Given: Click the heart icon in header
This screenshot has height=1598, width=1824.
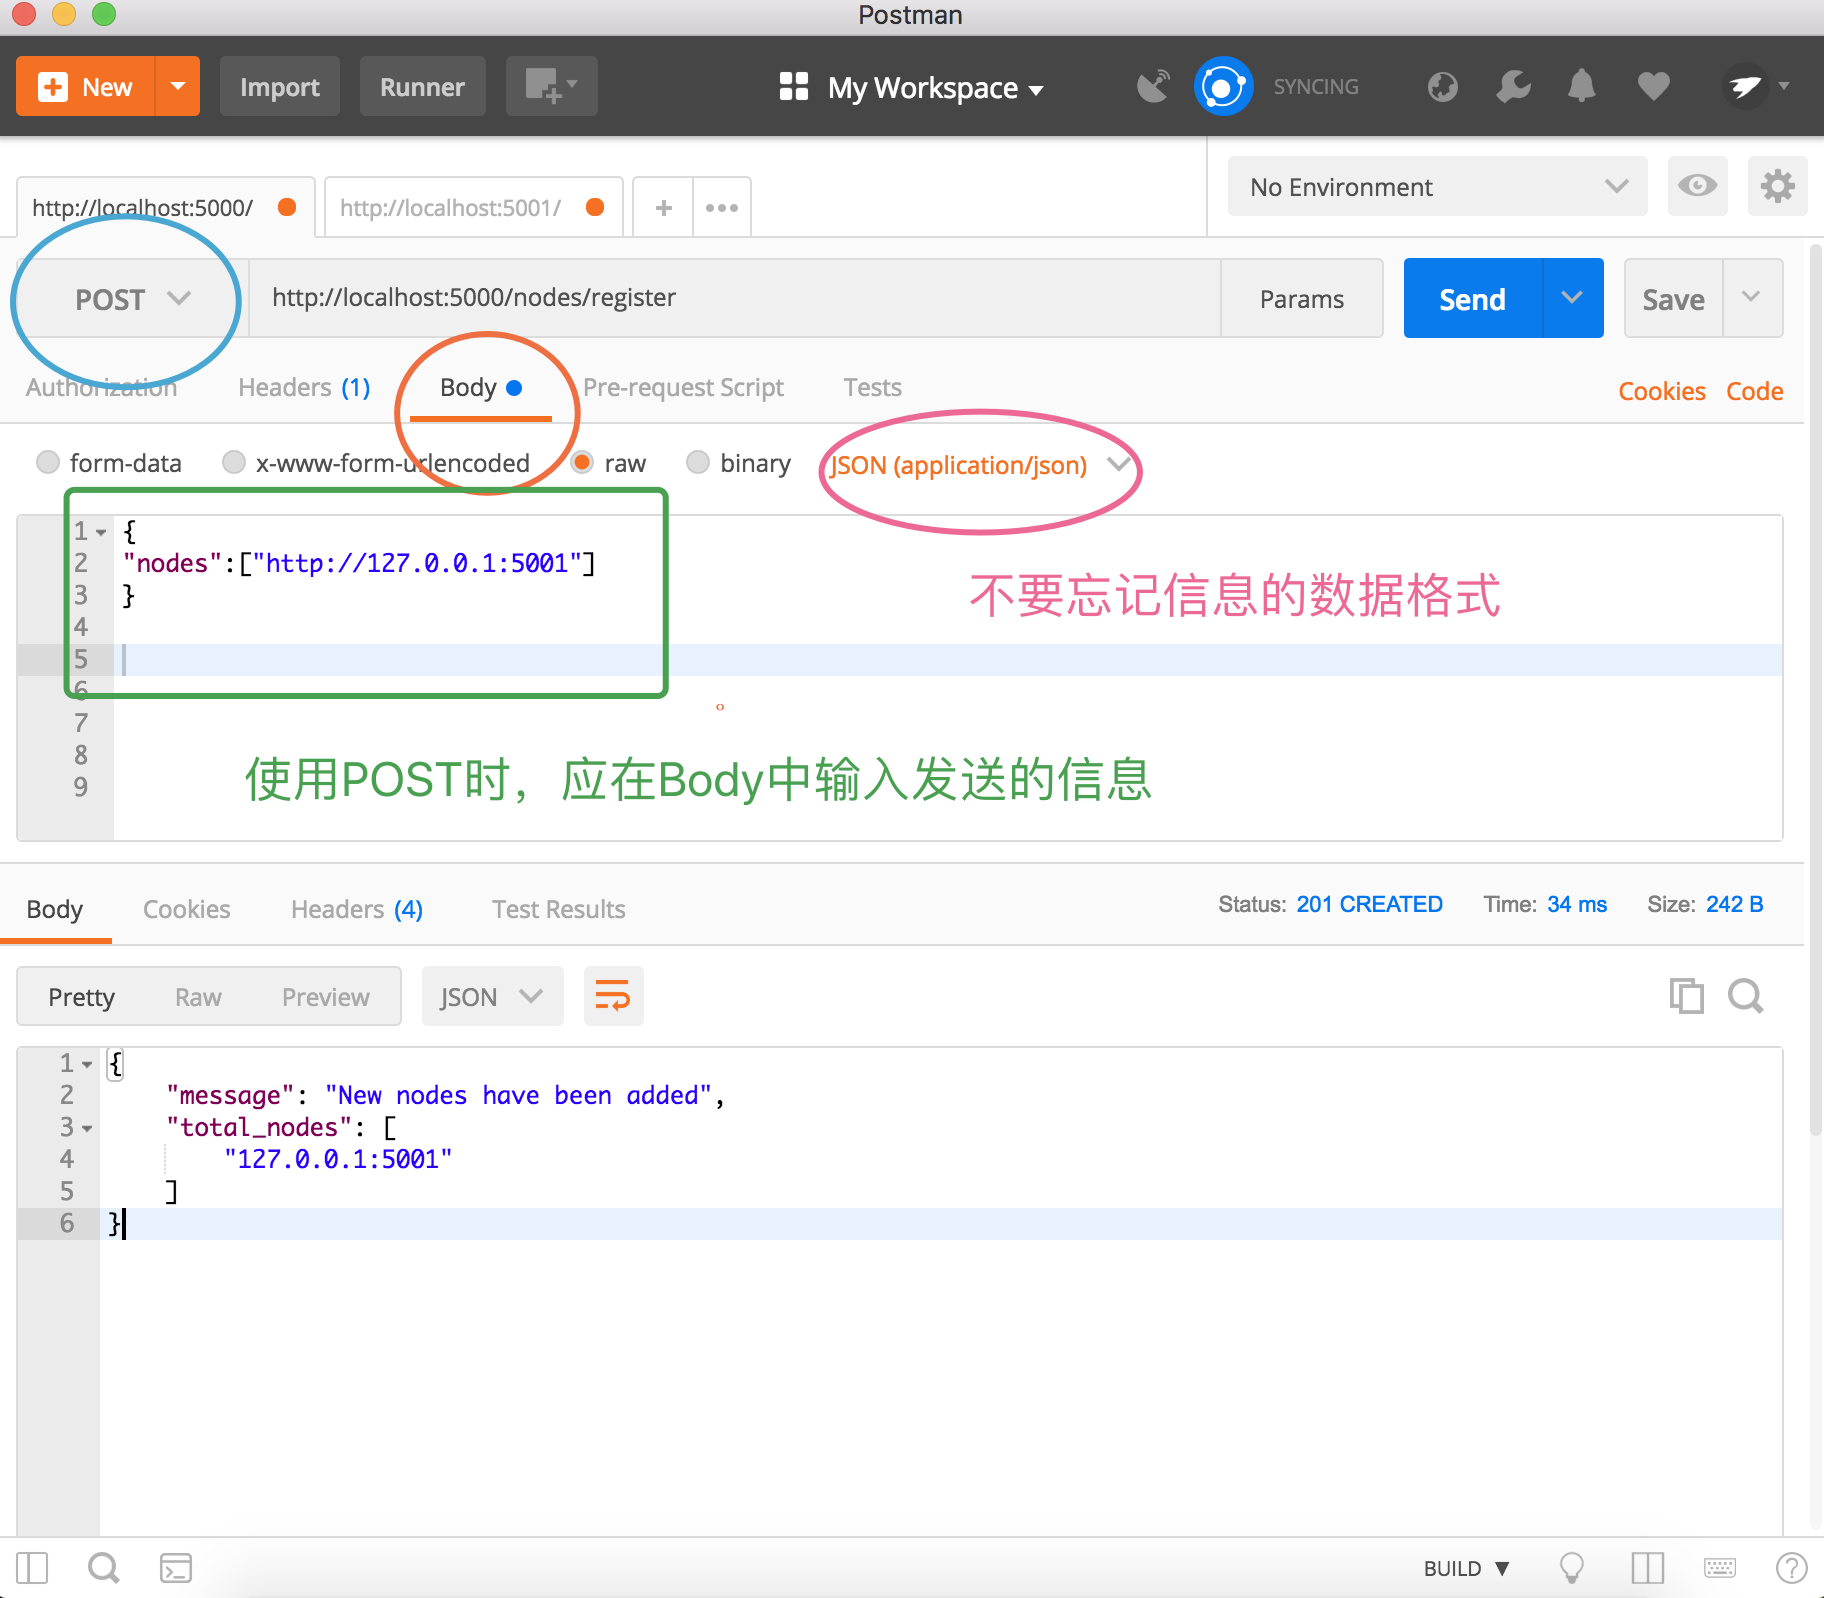Looking at the screenshot, I should 1653,87.
